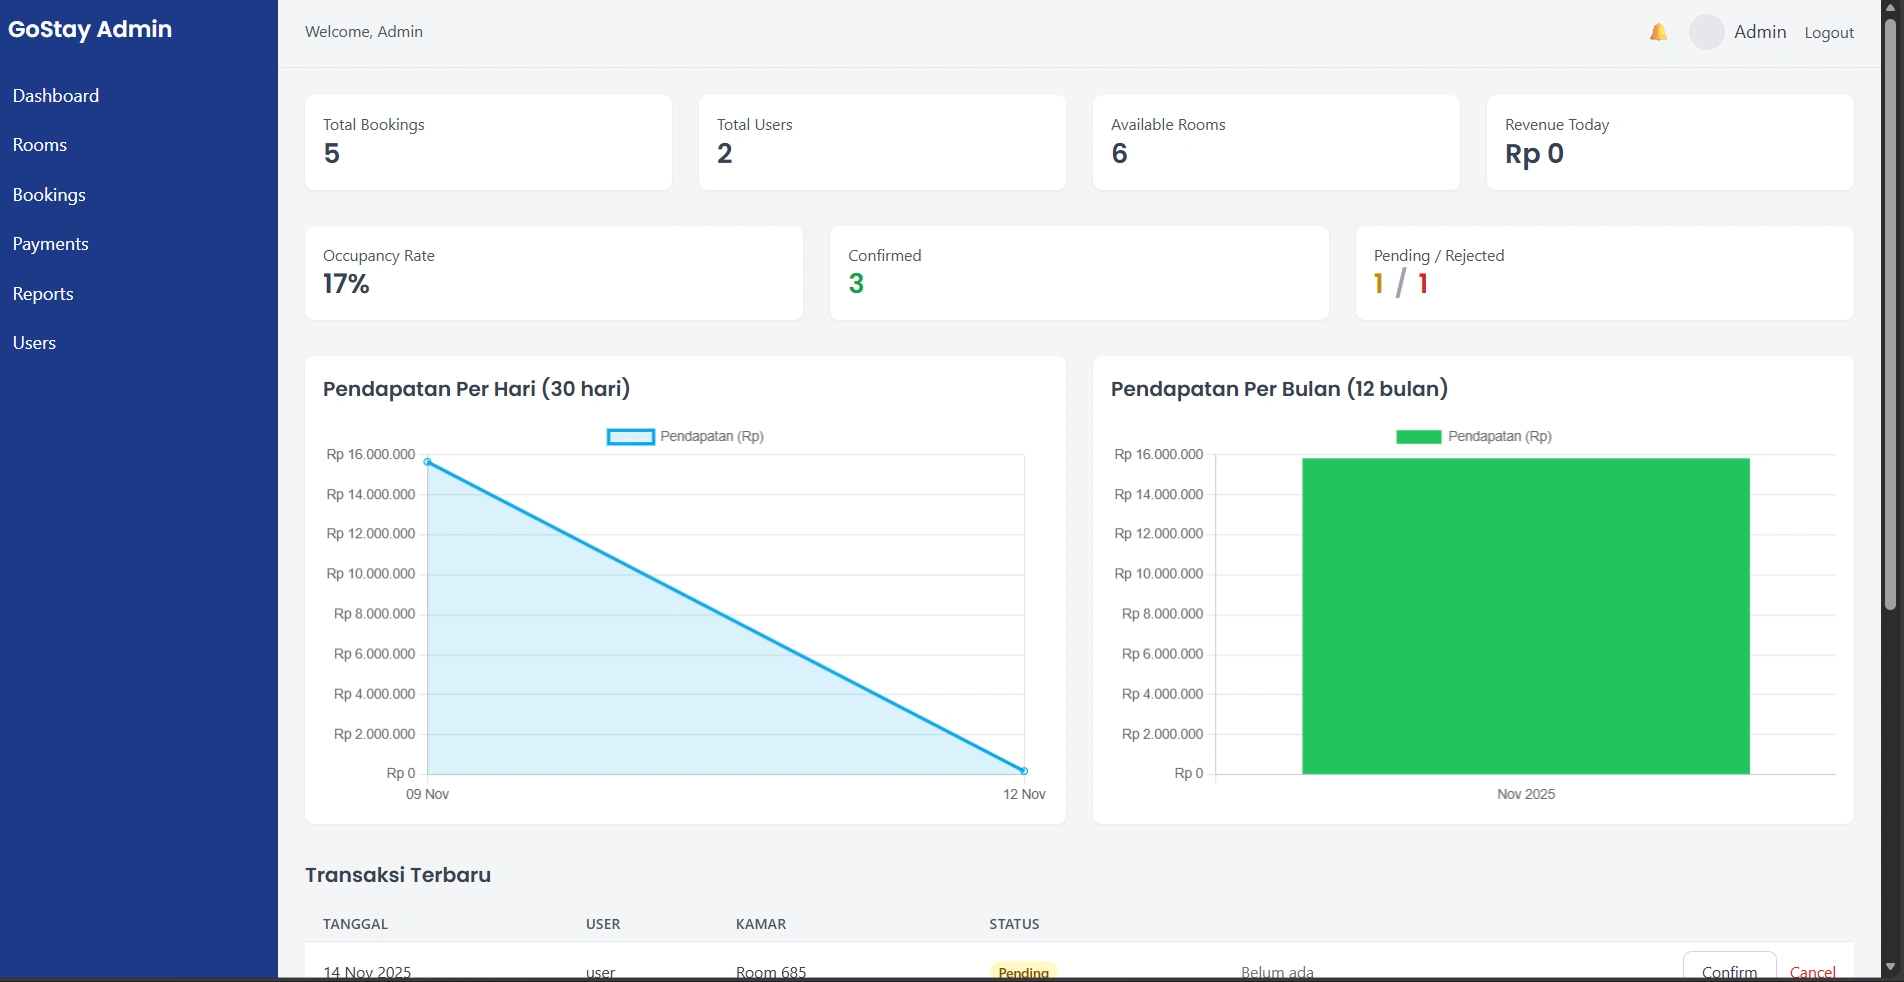Image resolution: width=1904 pixels, height=982 pixels.
Task: Go to Bookings in the sidebar
Action: 49,195
